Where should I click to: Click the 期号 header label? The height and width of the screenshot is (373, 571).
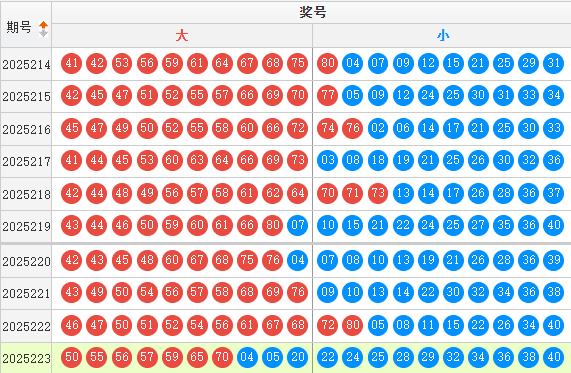[19, 27]
